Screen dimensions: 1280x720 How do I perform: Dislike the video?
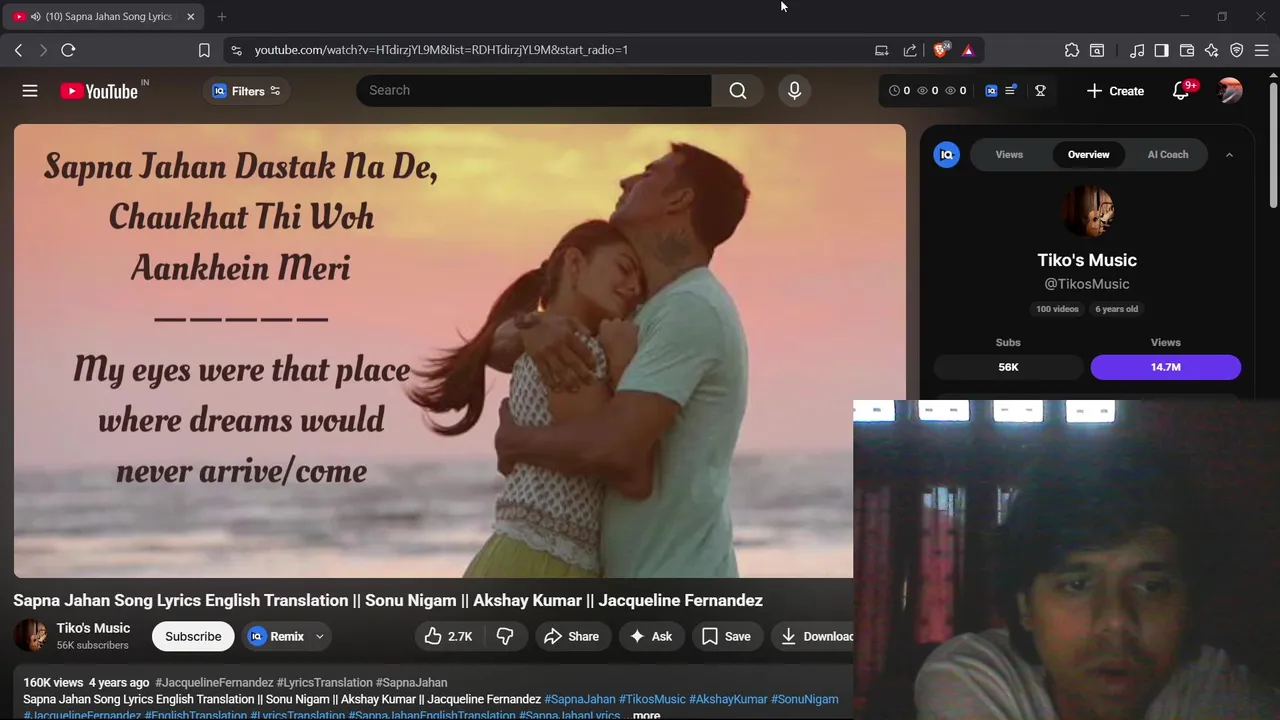[x=505, y=636]
